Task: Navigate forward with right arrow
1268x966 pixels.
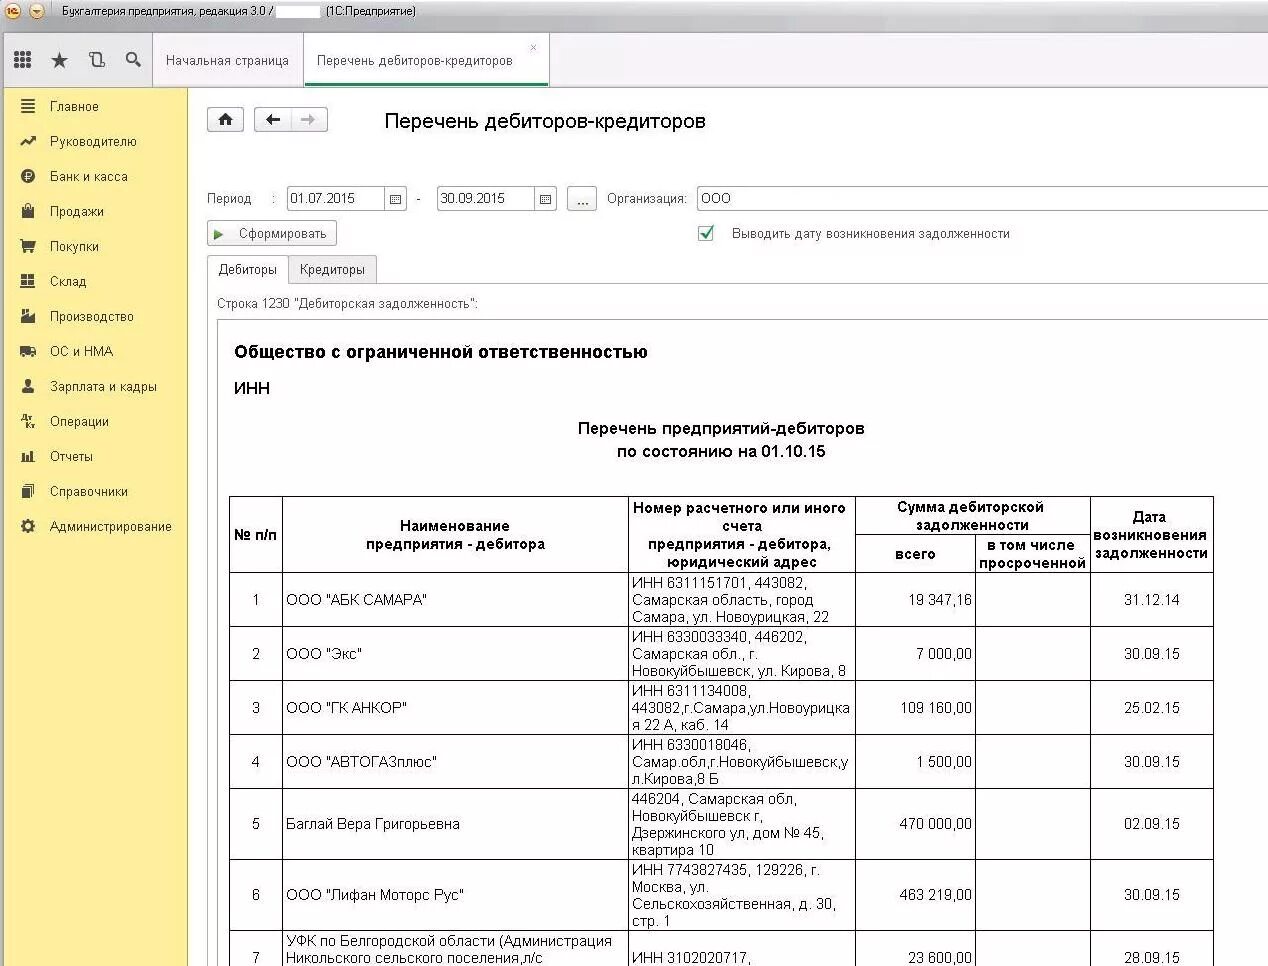Action: [309, 120]
